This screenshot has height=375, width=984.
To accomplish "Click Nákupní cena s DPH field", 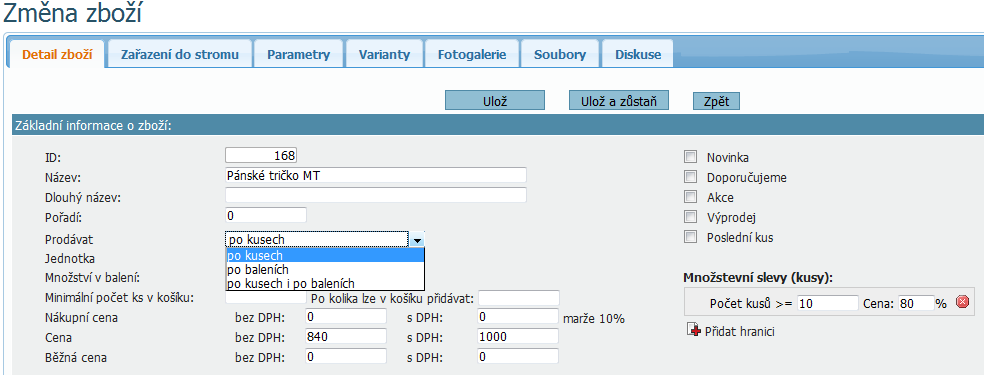I will click(x=518, y=317).
